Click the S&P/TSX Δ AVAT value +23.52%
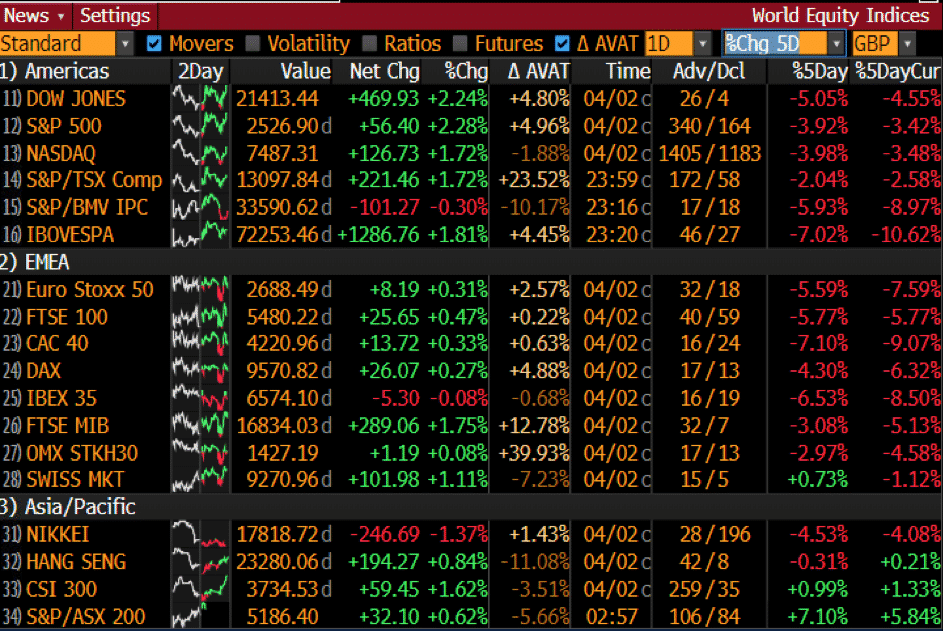This screenshot has height=631, width=943. click(x=533, y=179)
